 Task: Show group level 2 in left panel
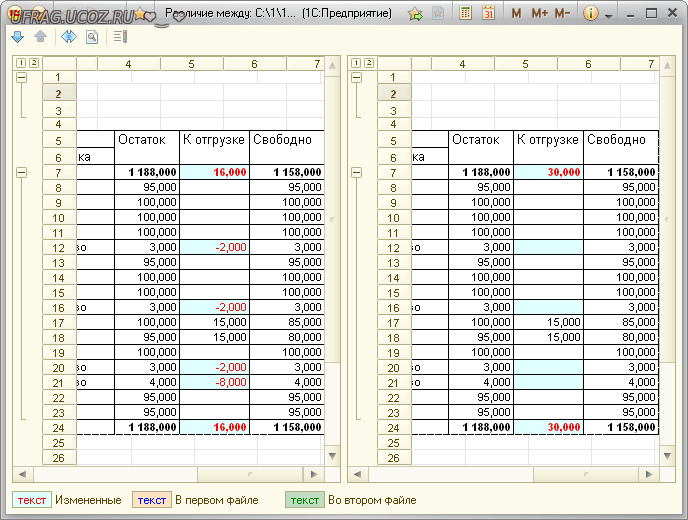point(33,63)
